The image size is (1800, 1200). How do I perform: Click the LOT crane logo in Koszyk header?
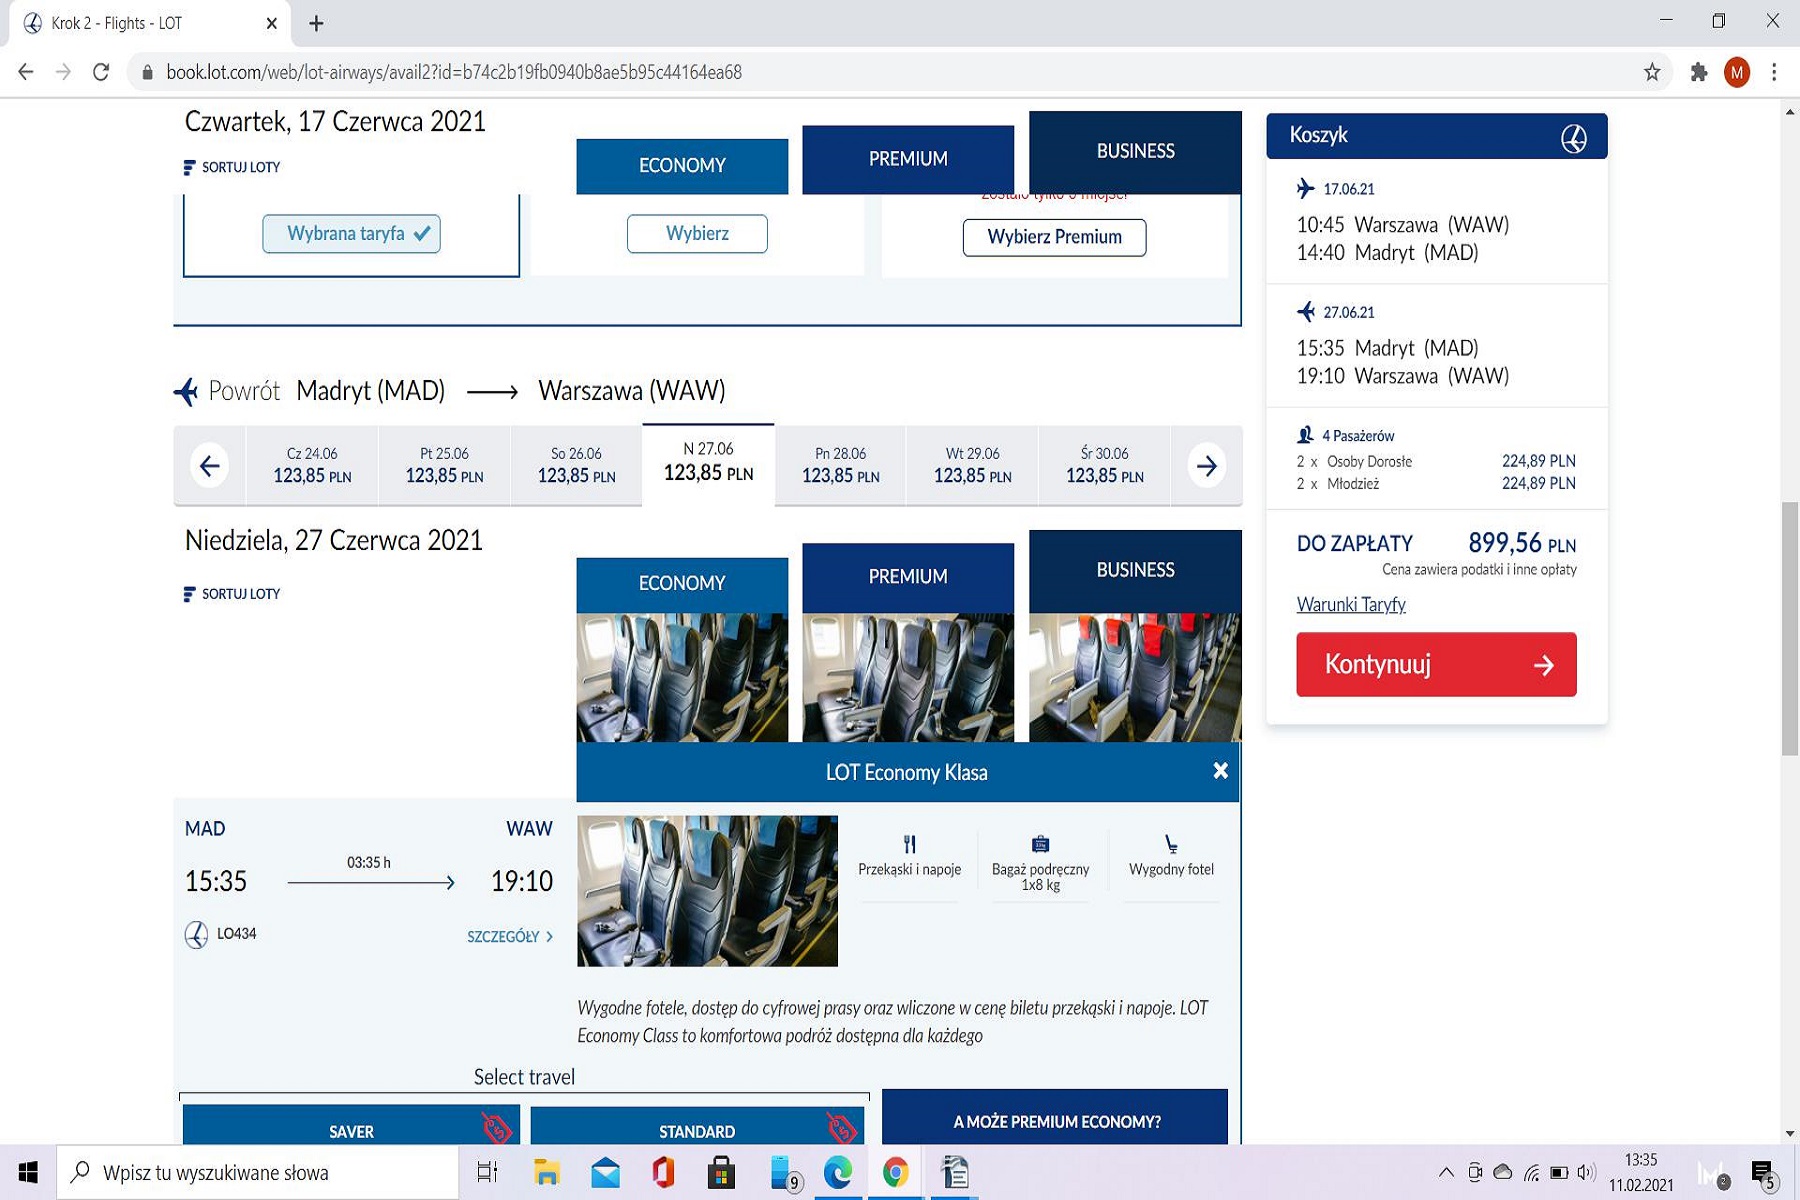[x=1573, y=138]
